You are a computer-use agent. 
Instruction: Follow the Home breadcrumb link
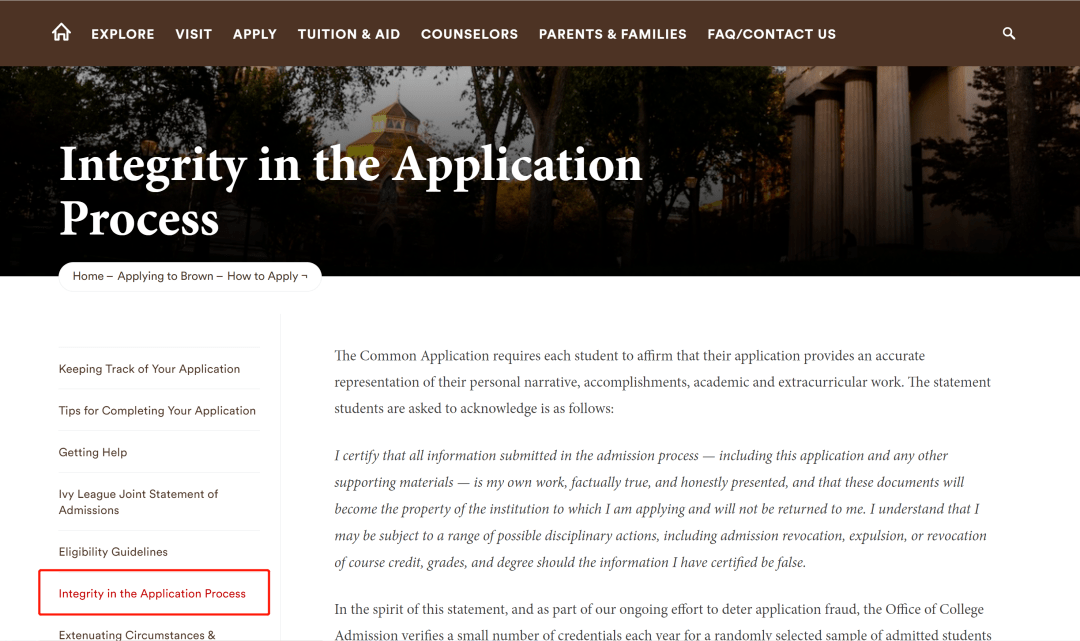[88, 276]
